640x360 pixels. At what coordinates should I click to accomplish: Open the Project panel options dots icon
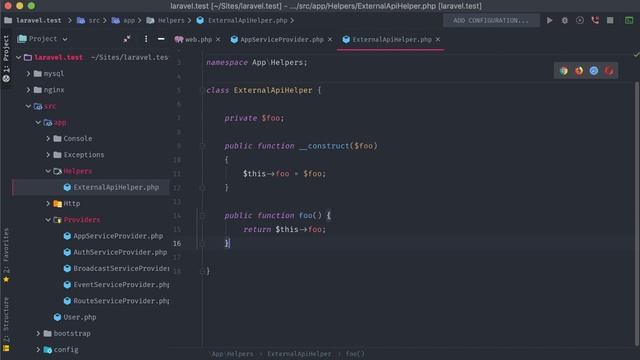pos(146,39)
